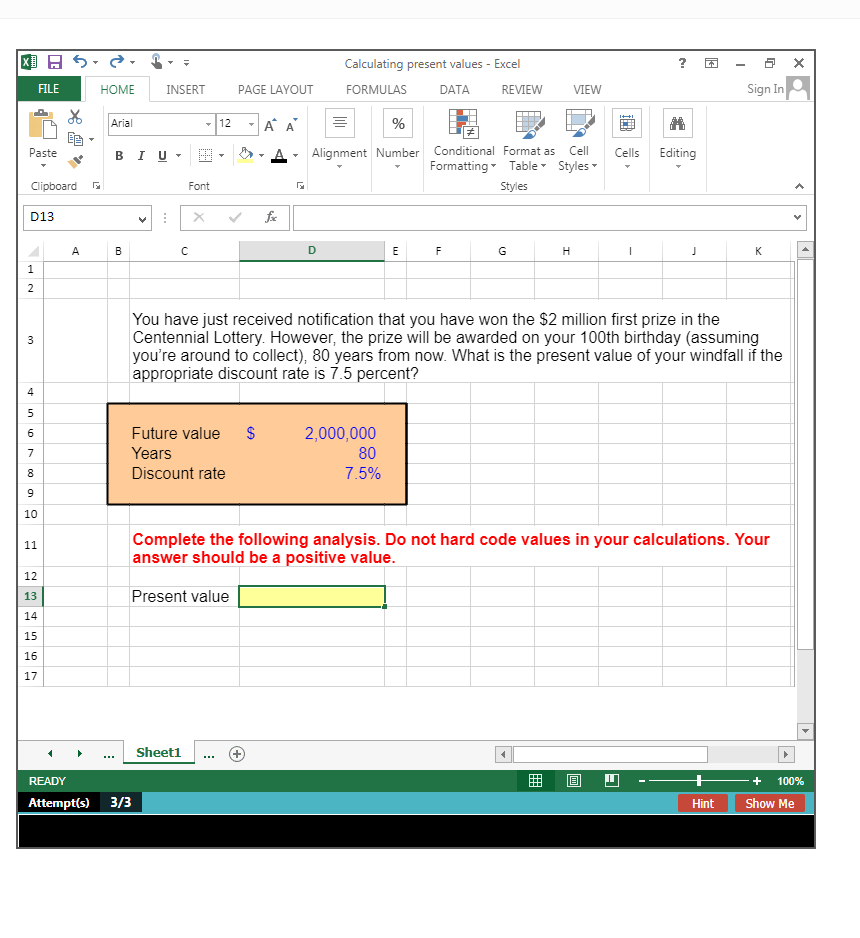Click the Show Me button
860x938 pixels.
pos(769,802)
